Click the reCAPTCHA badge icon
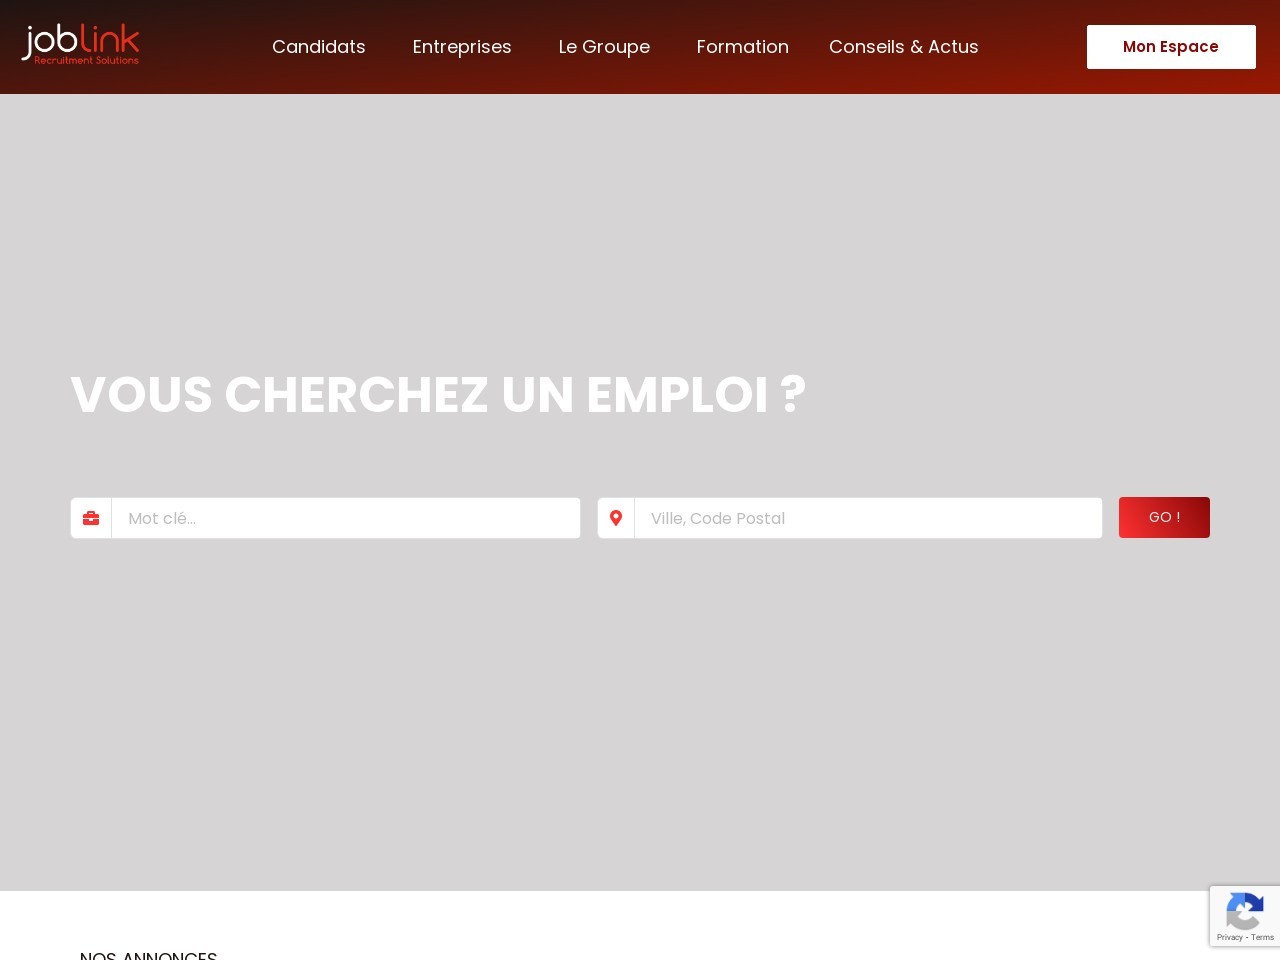The width and height of the screenshot is (1280, 960). pyautogui.click(x=1244, y=912)
